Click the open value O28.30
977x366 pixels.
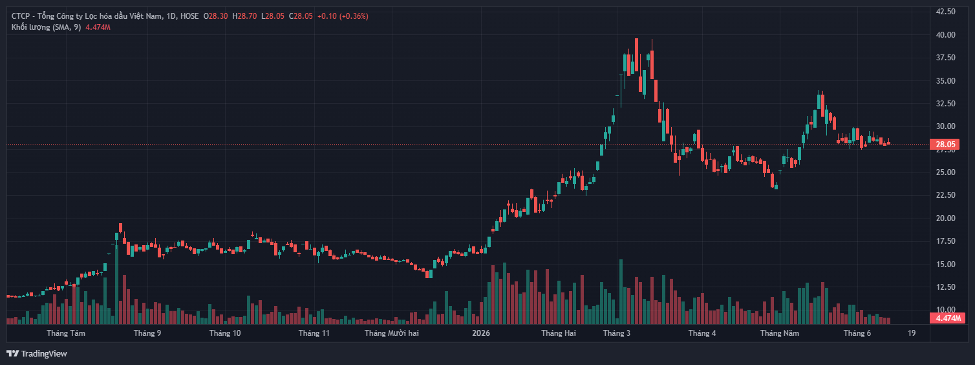(x=216, y=16)
